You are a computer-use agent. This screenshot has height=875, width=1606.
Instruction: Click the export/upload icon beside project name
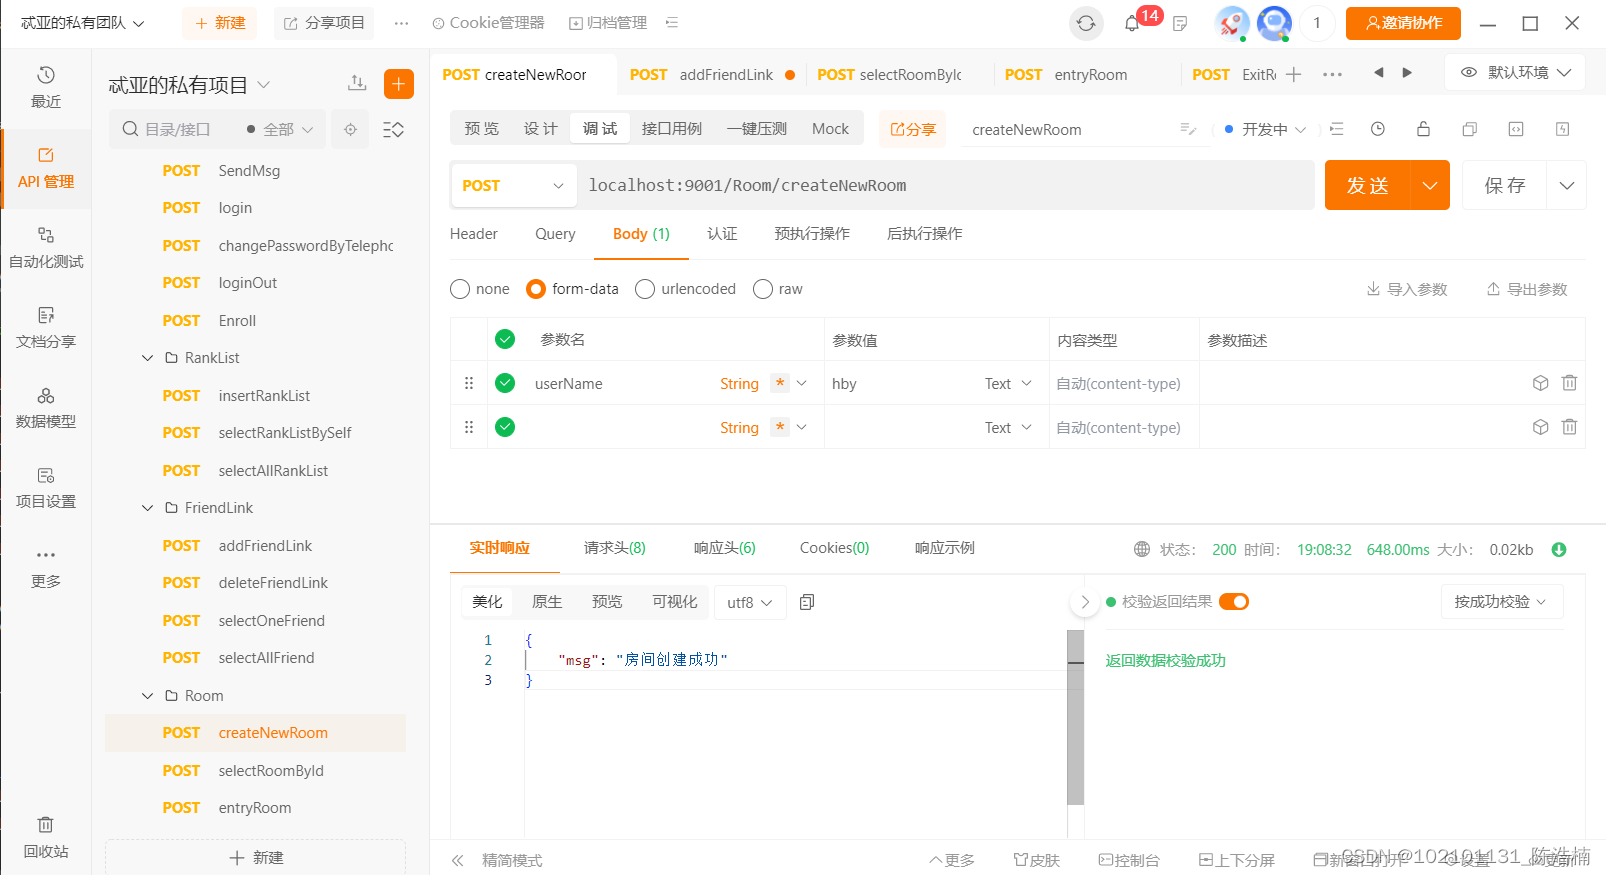[357, 83]
